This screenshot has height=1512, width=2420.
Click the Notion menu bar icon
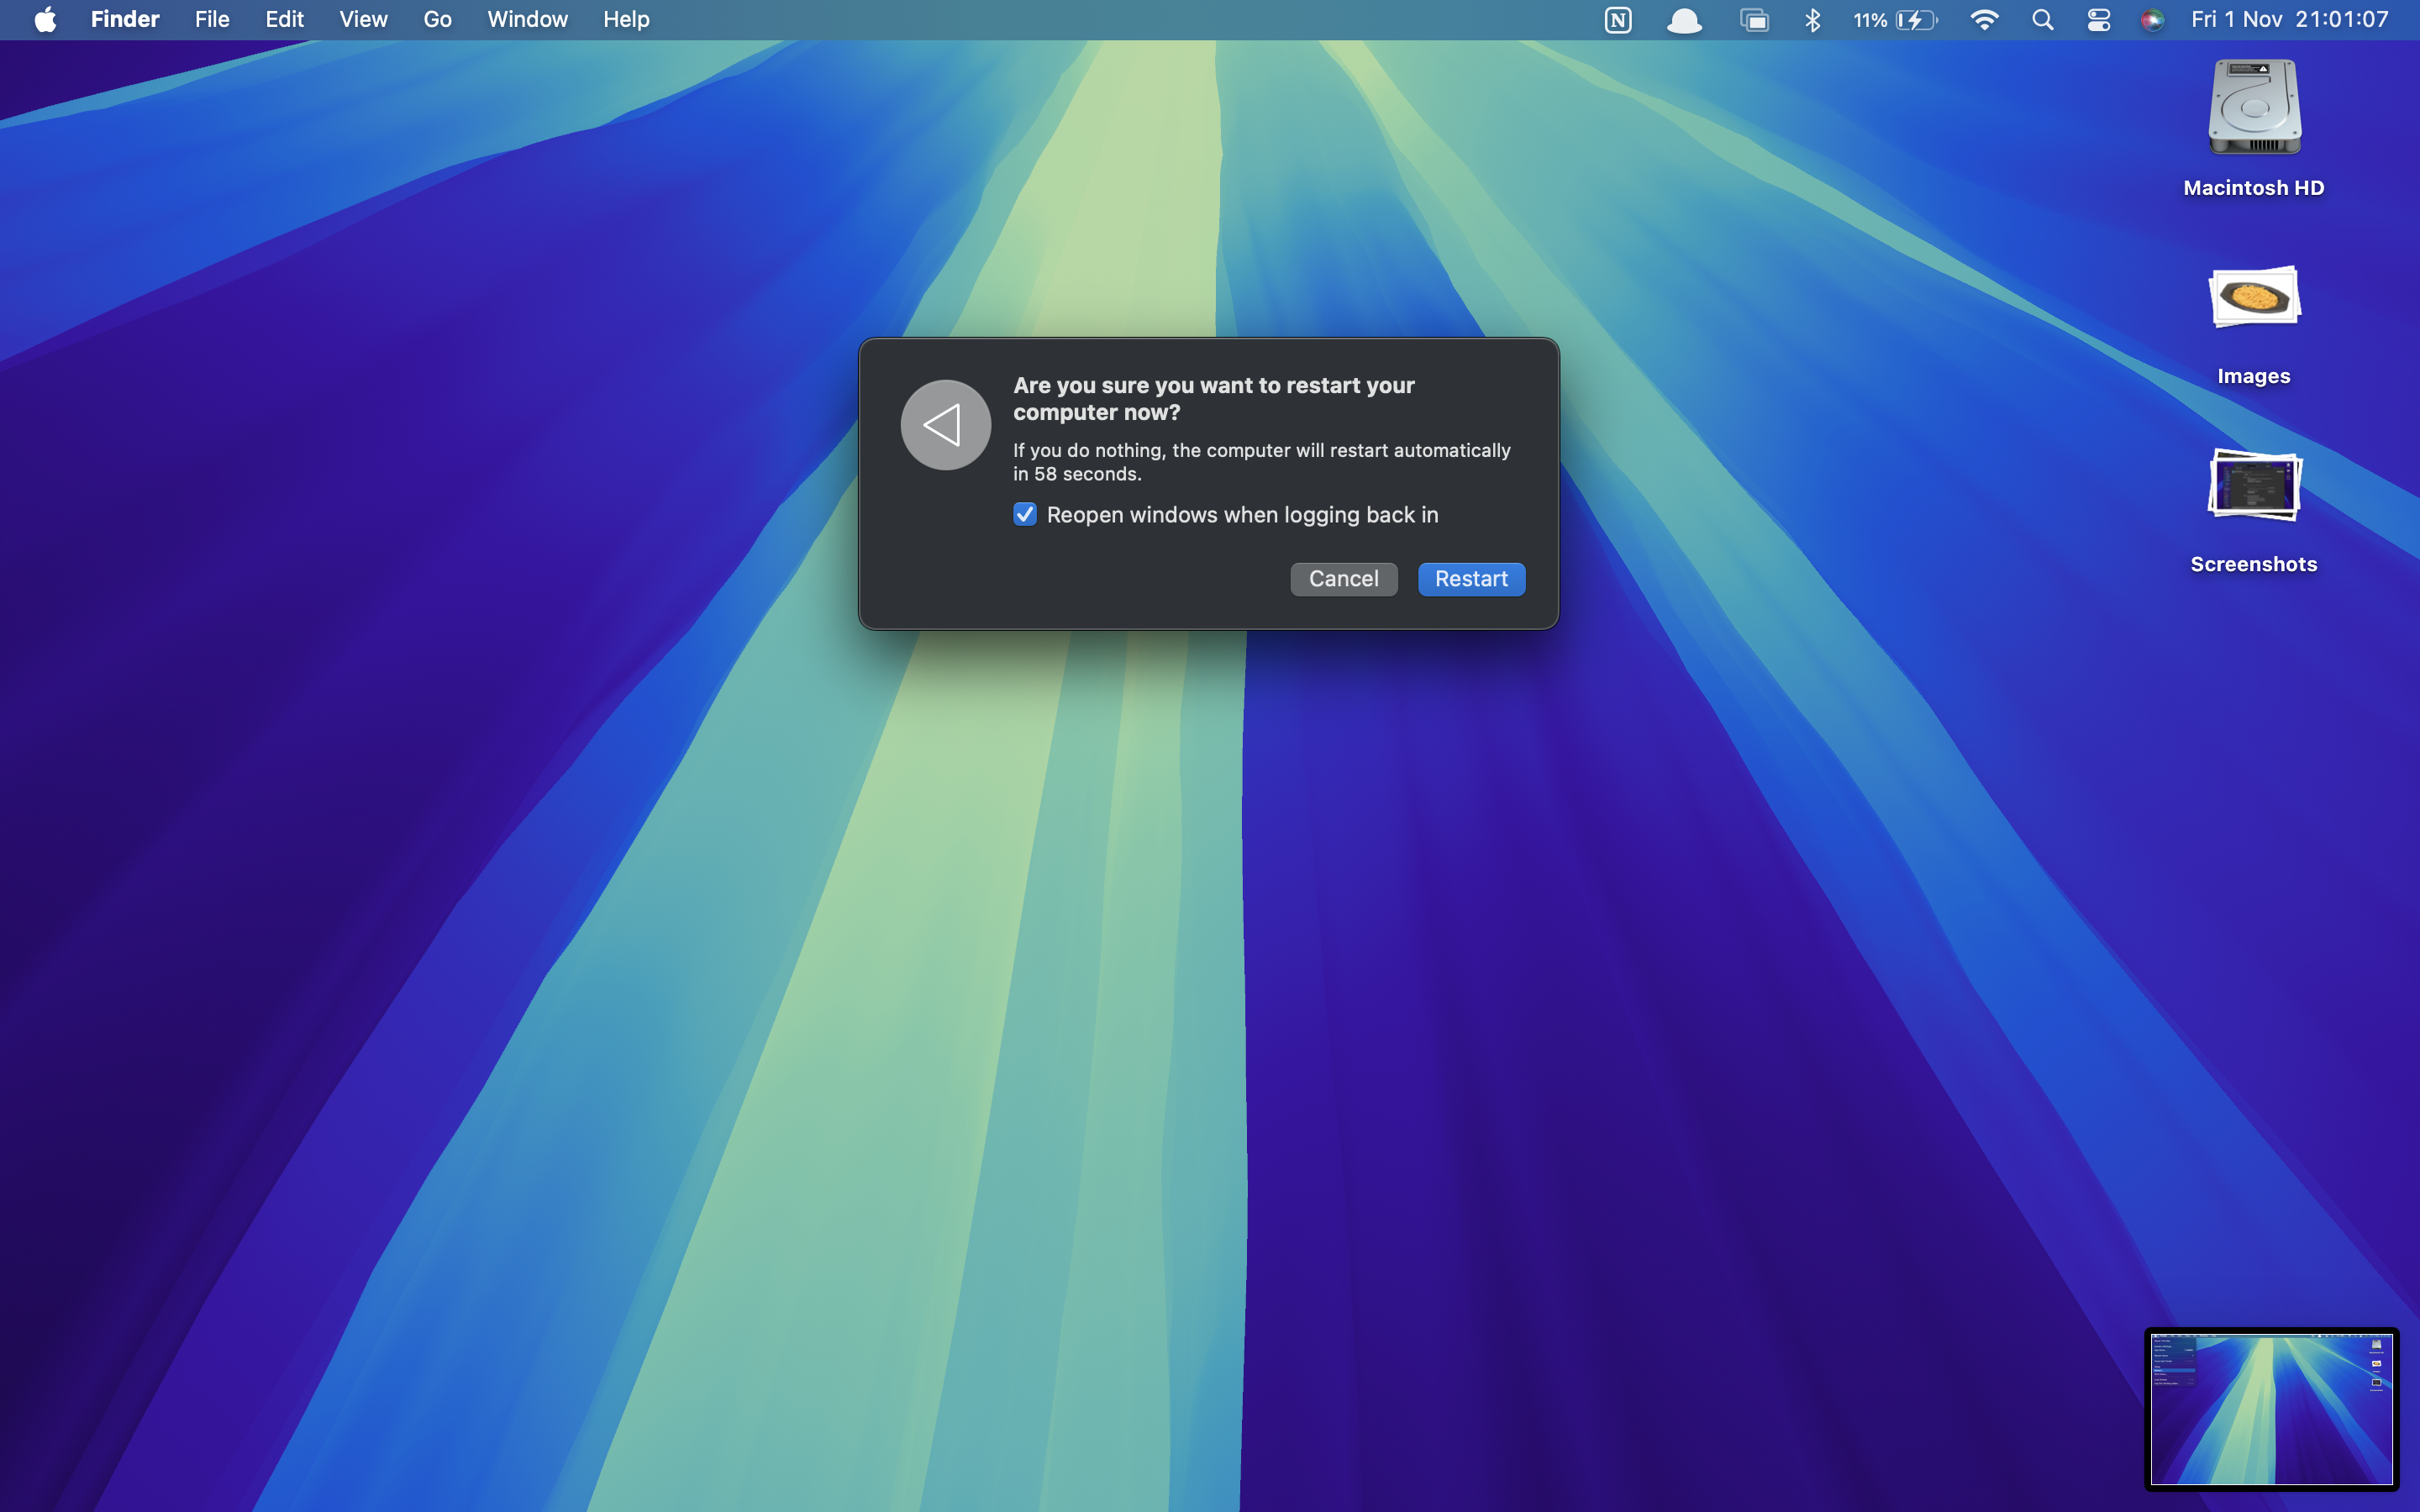pos(1617,20)
